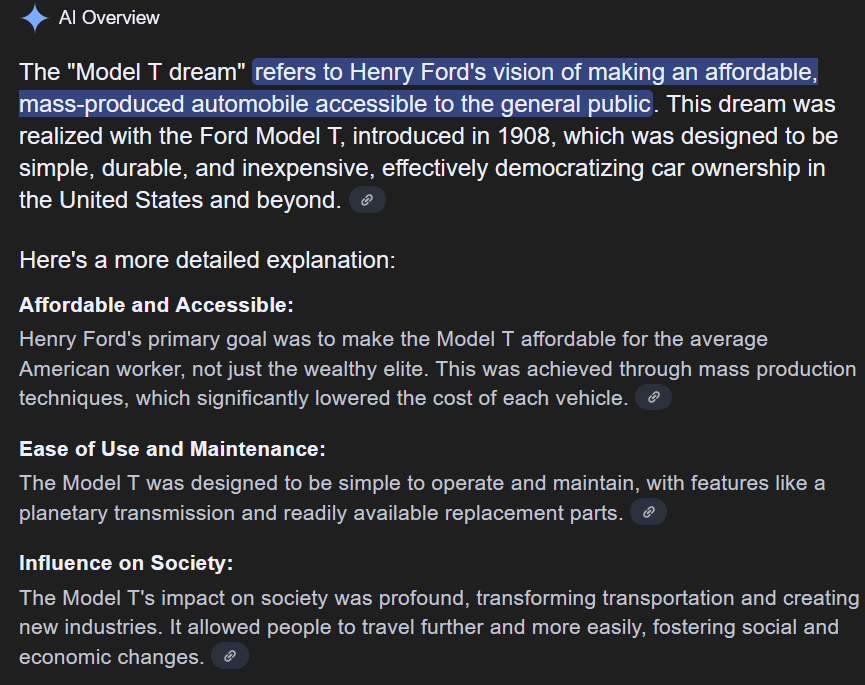865x685 pixels.
Task: Open source link after "economic changes."
Action: click(x=230, y=656)
